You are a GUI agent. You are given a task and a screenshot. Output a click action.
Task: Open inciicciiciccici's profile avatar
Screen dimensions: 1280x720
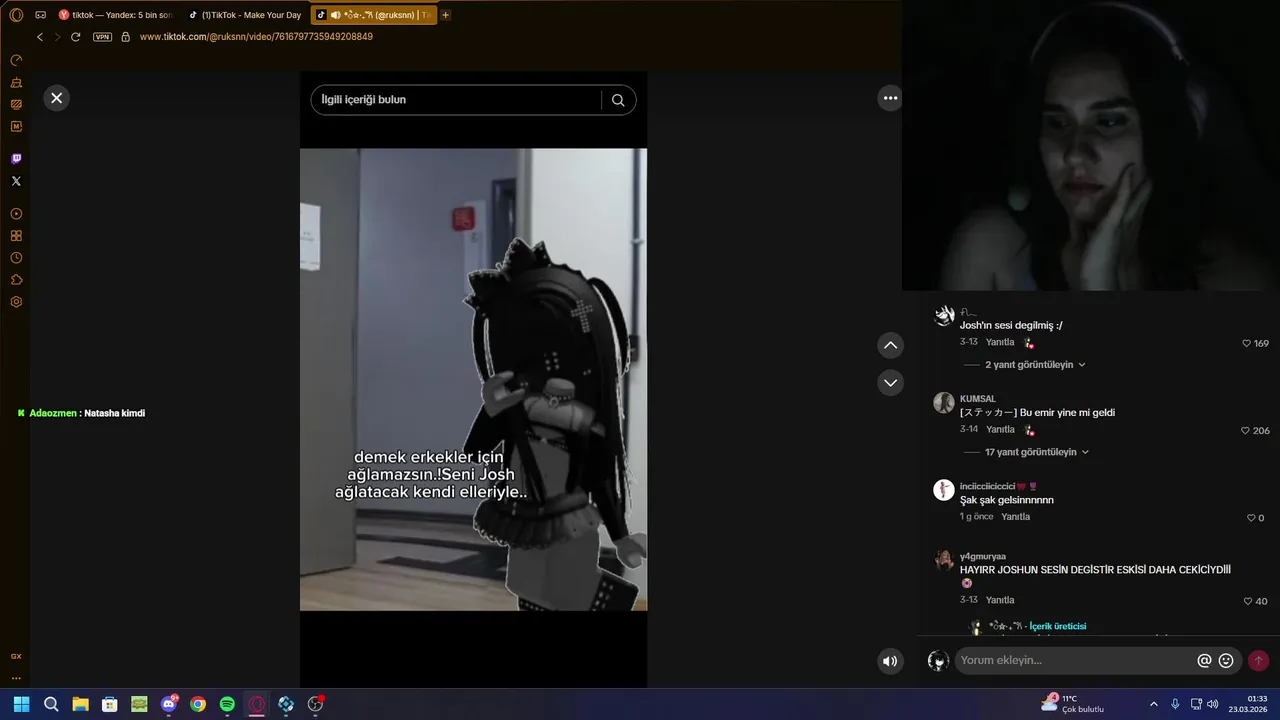(943, 490)
